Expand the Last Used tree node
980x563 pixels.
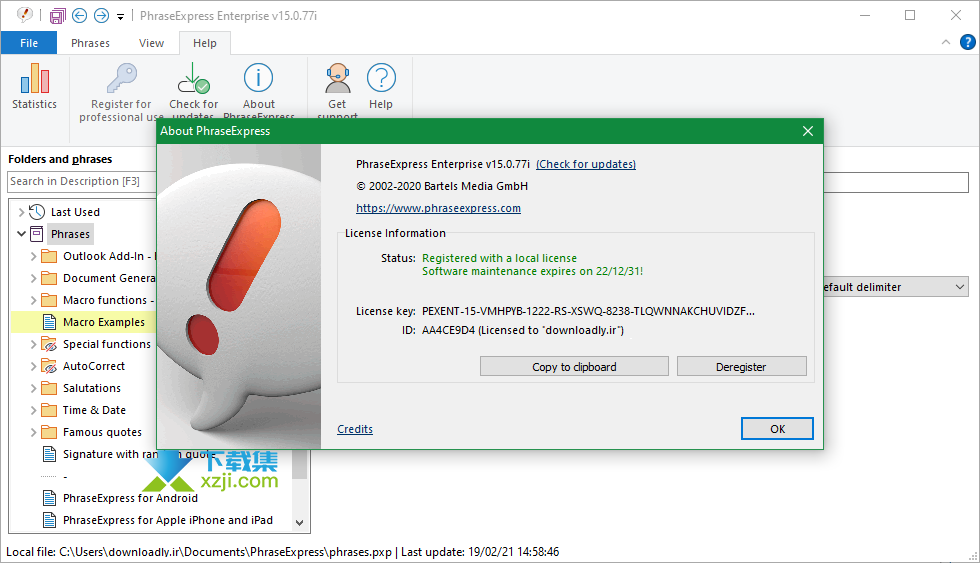point(21,212)
